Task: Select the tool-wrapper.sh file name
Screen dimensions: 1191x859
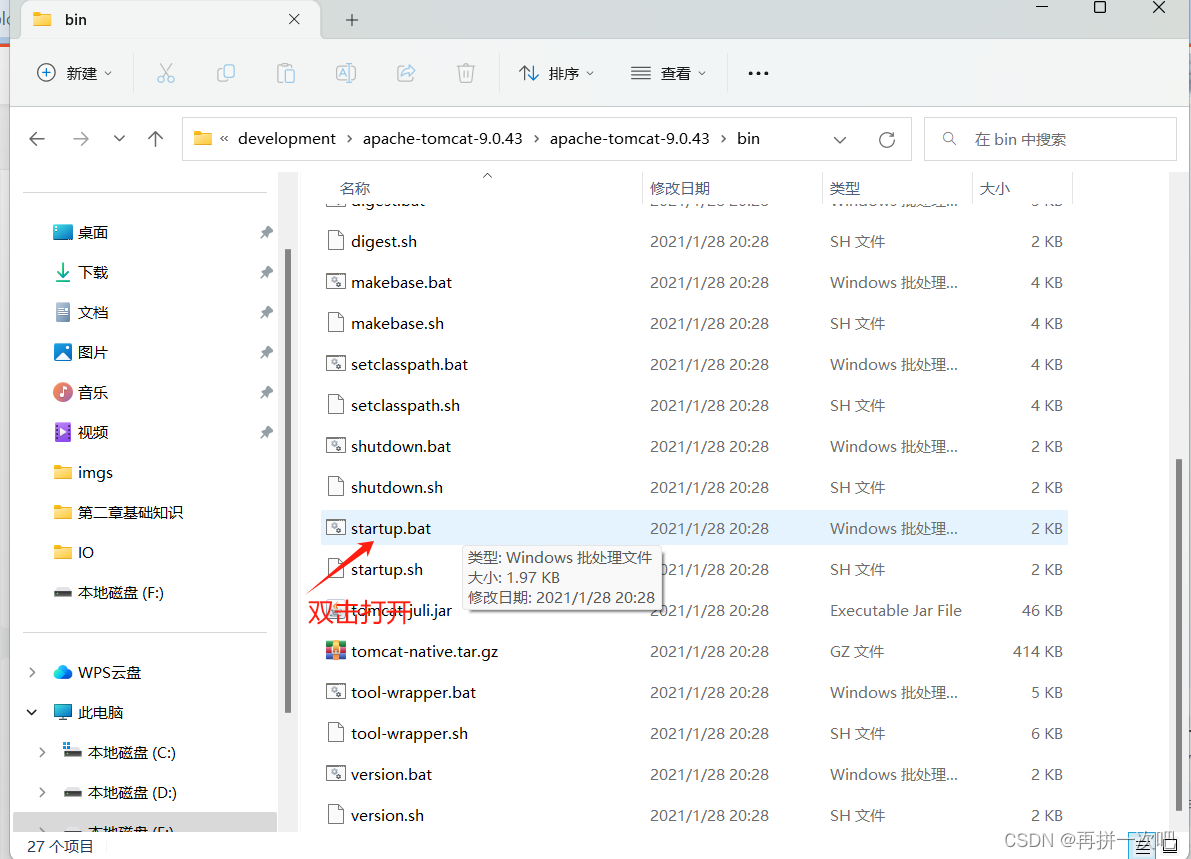Action: 409,734
